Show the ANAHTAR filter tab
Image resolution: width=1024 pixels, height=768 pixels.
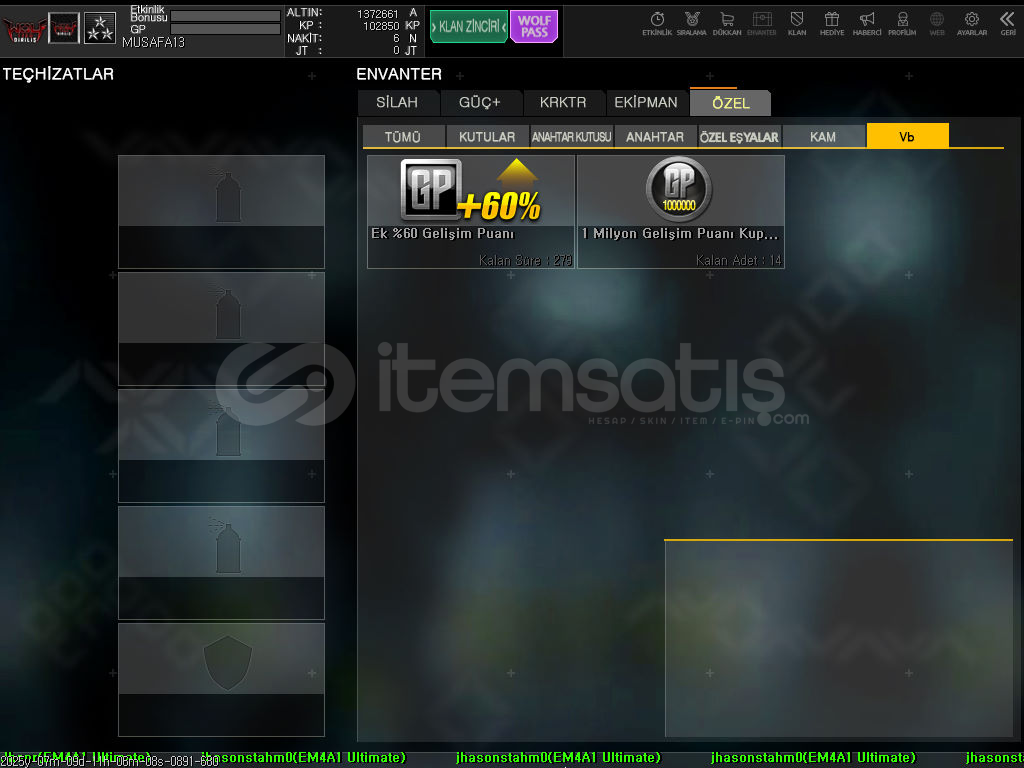pyautogui.click(x=655, y=136)
